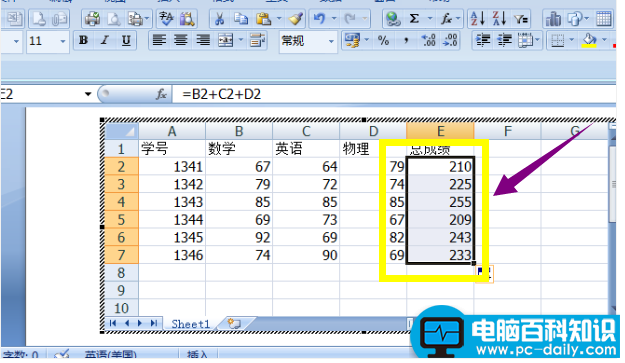This screenshot has height=363, width=625.
Task: Click the Paste clipboard icon
Action: (263, 18)
